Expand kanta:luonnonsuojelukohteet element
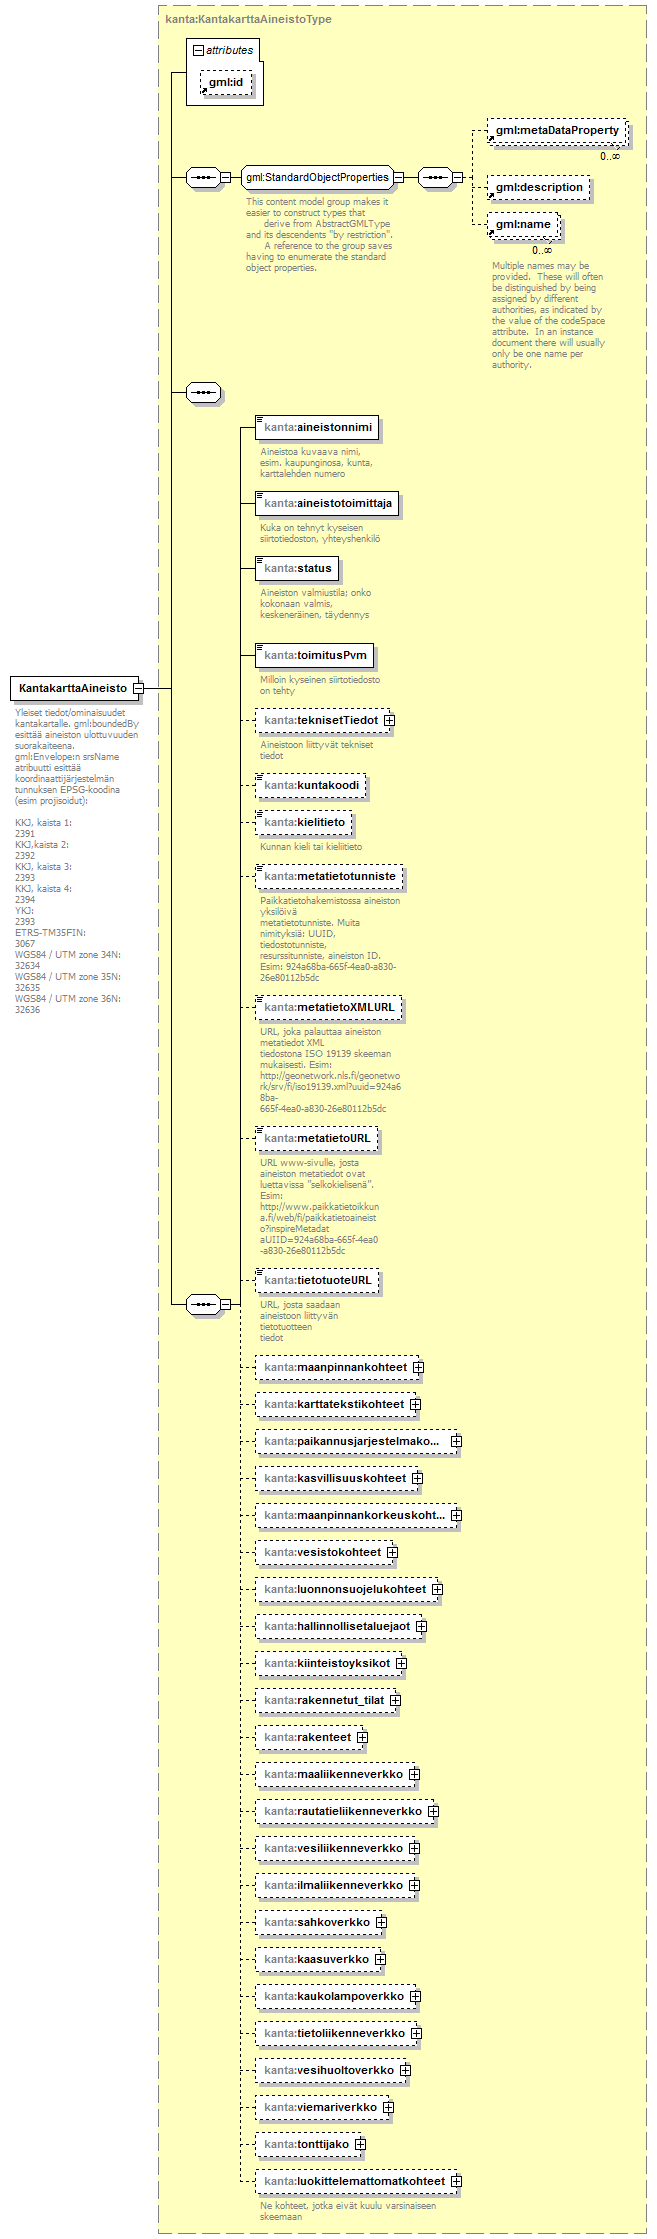657x2239 pixels. pos(437,1589)
